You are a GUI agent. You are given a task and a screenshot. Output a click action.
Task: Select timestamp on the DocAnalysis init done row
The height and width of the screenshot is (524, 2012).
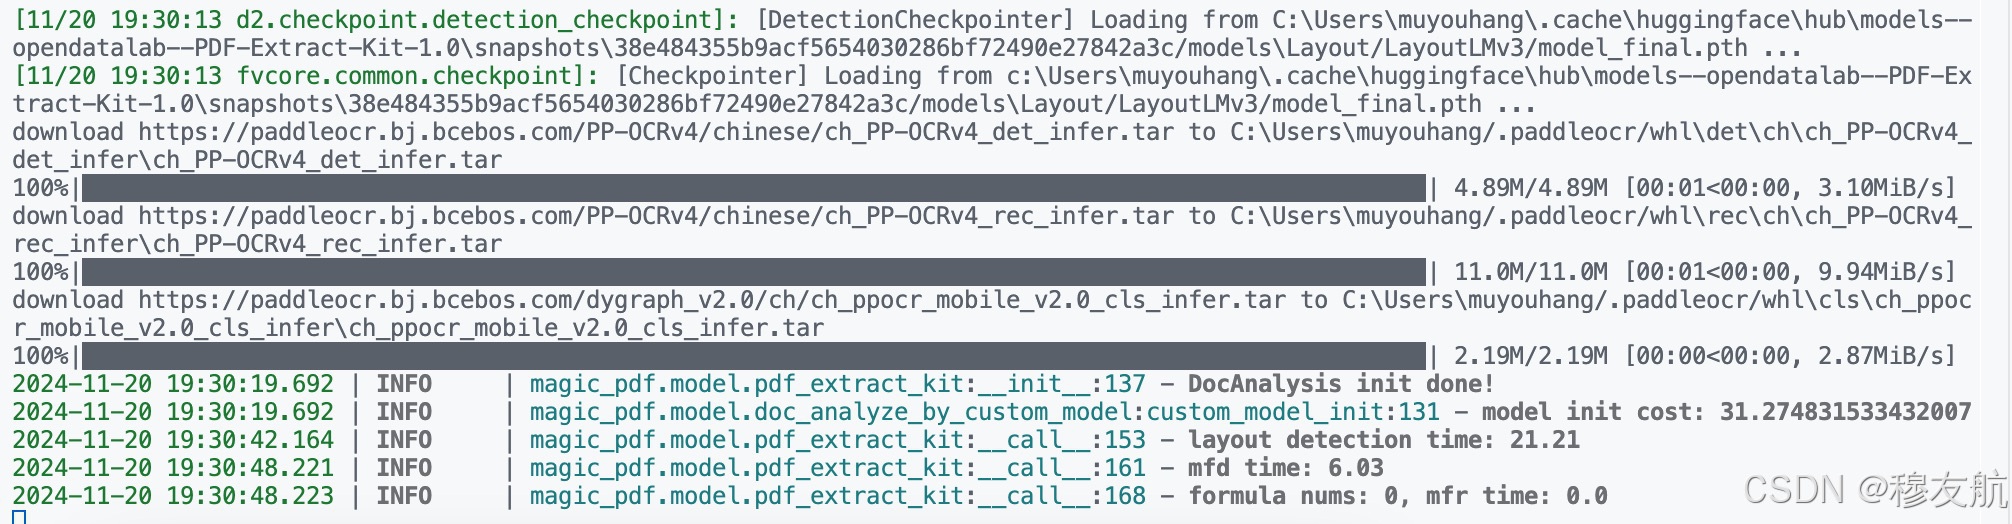click(x=173, y=384)
